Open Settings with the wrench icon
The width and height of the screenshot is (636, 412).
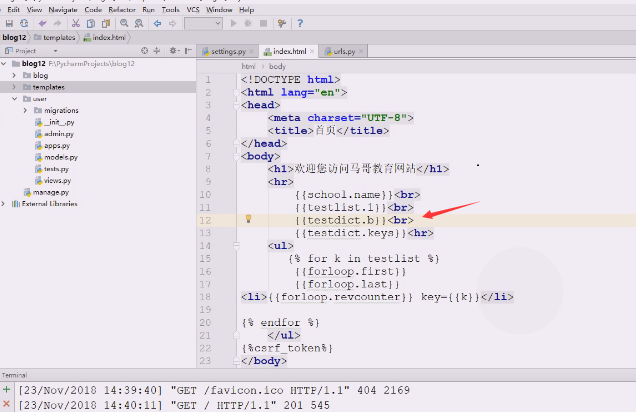click(281, 24)
